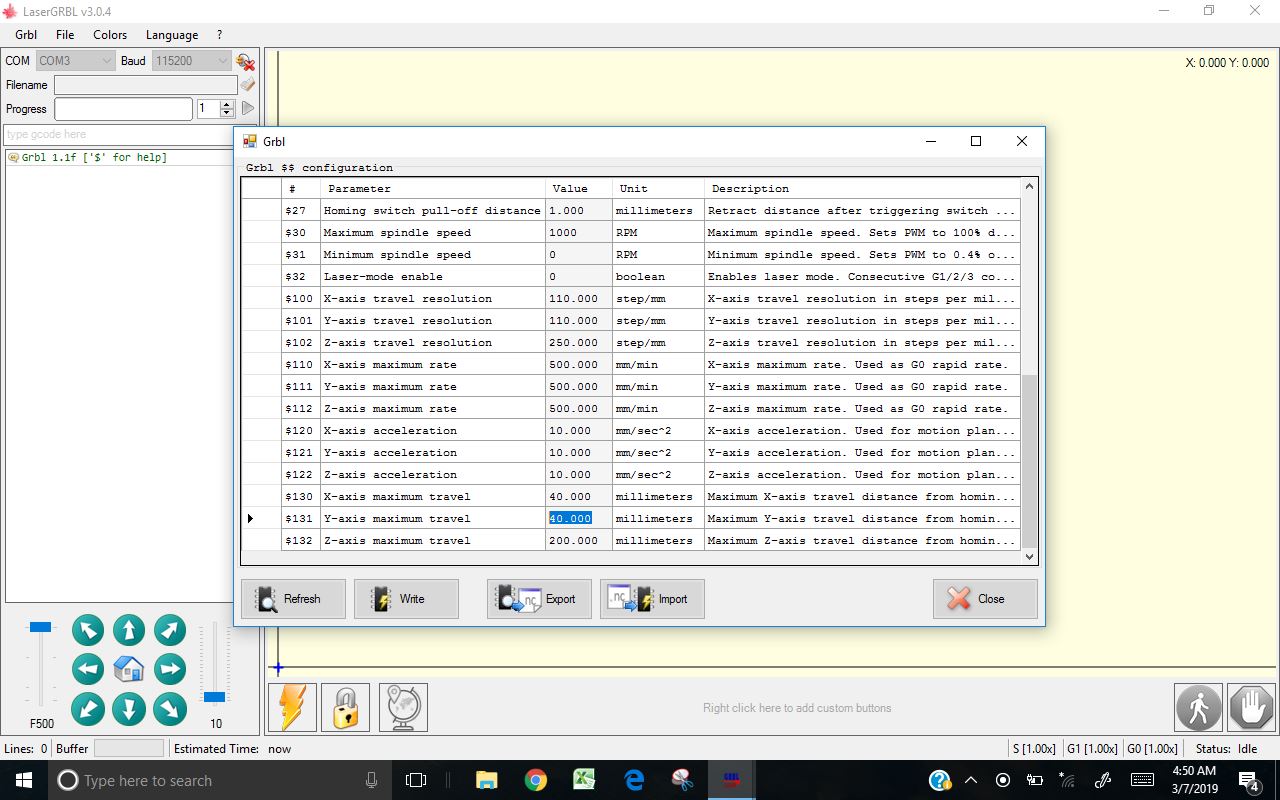The height and width of the screenshot is (800, 1280).
Task: Click the Export button
Action: coord(539,599)
